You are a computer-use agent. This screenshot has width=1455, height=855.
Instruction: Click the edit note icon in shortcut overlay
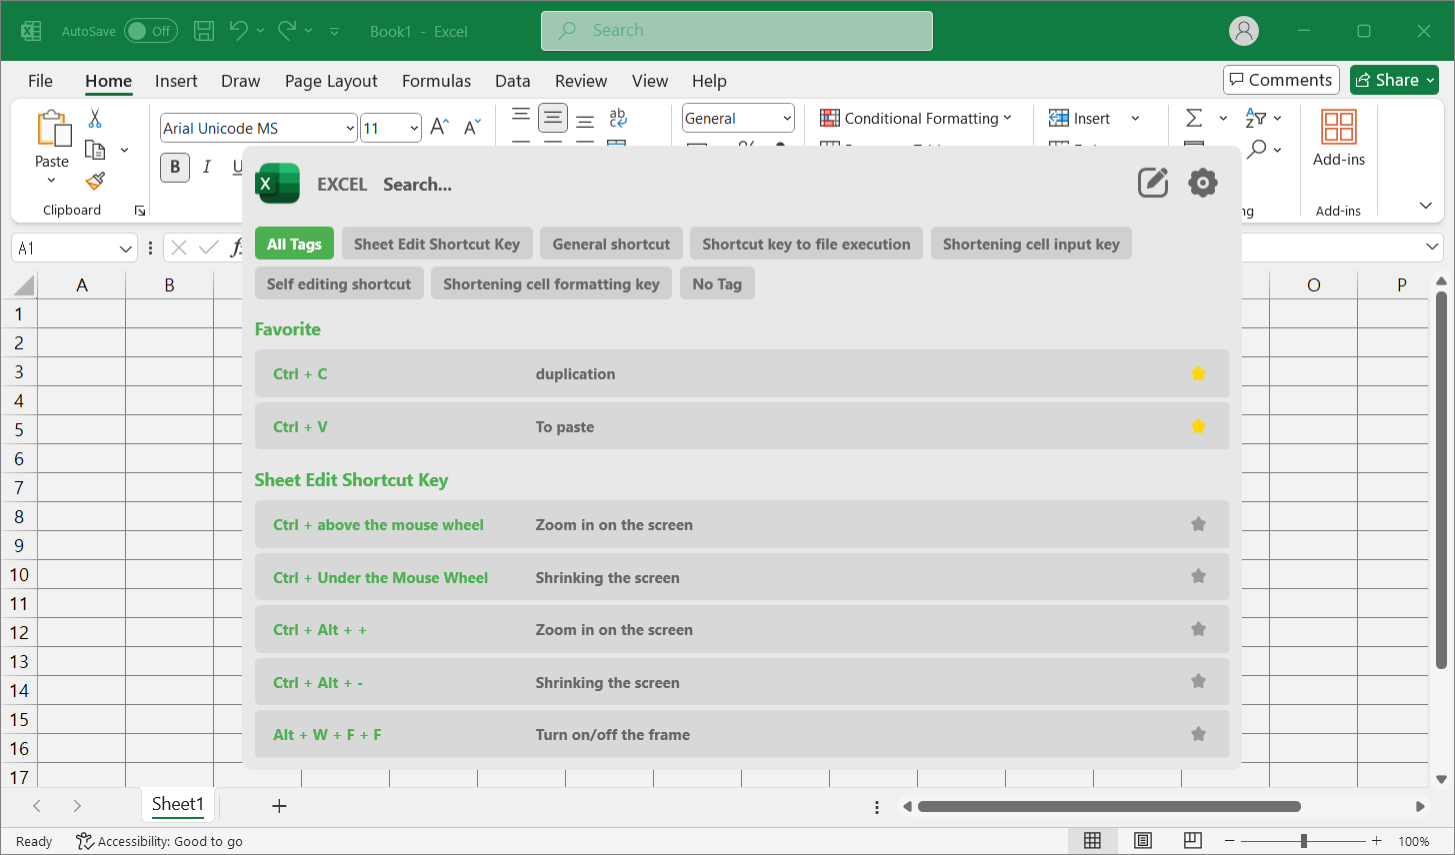point(1153,182)
